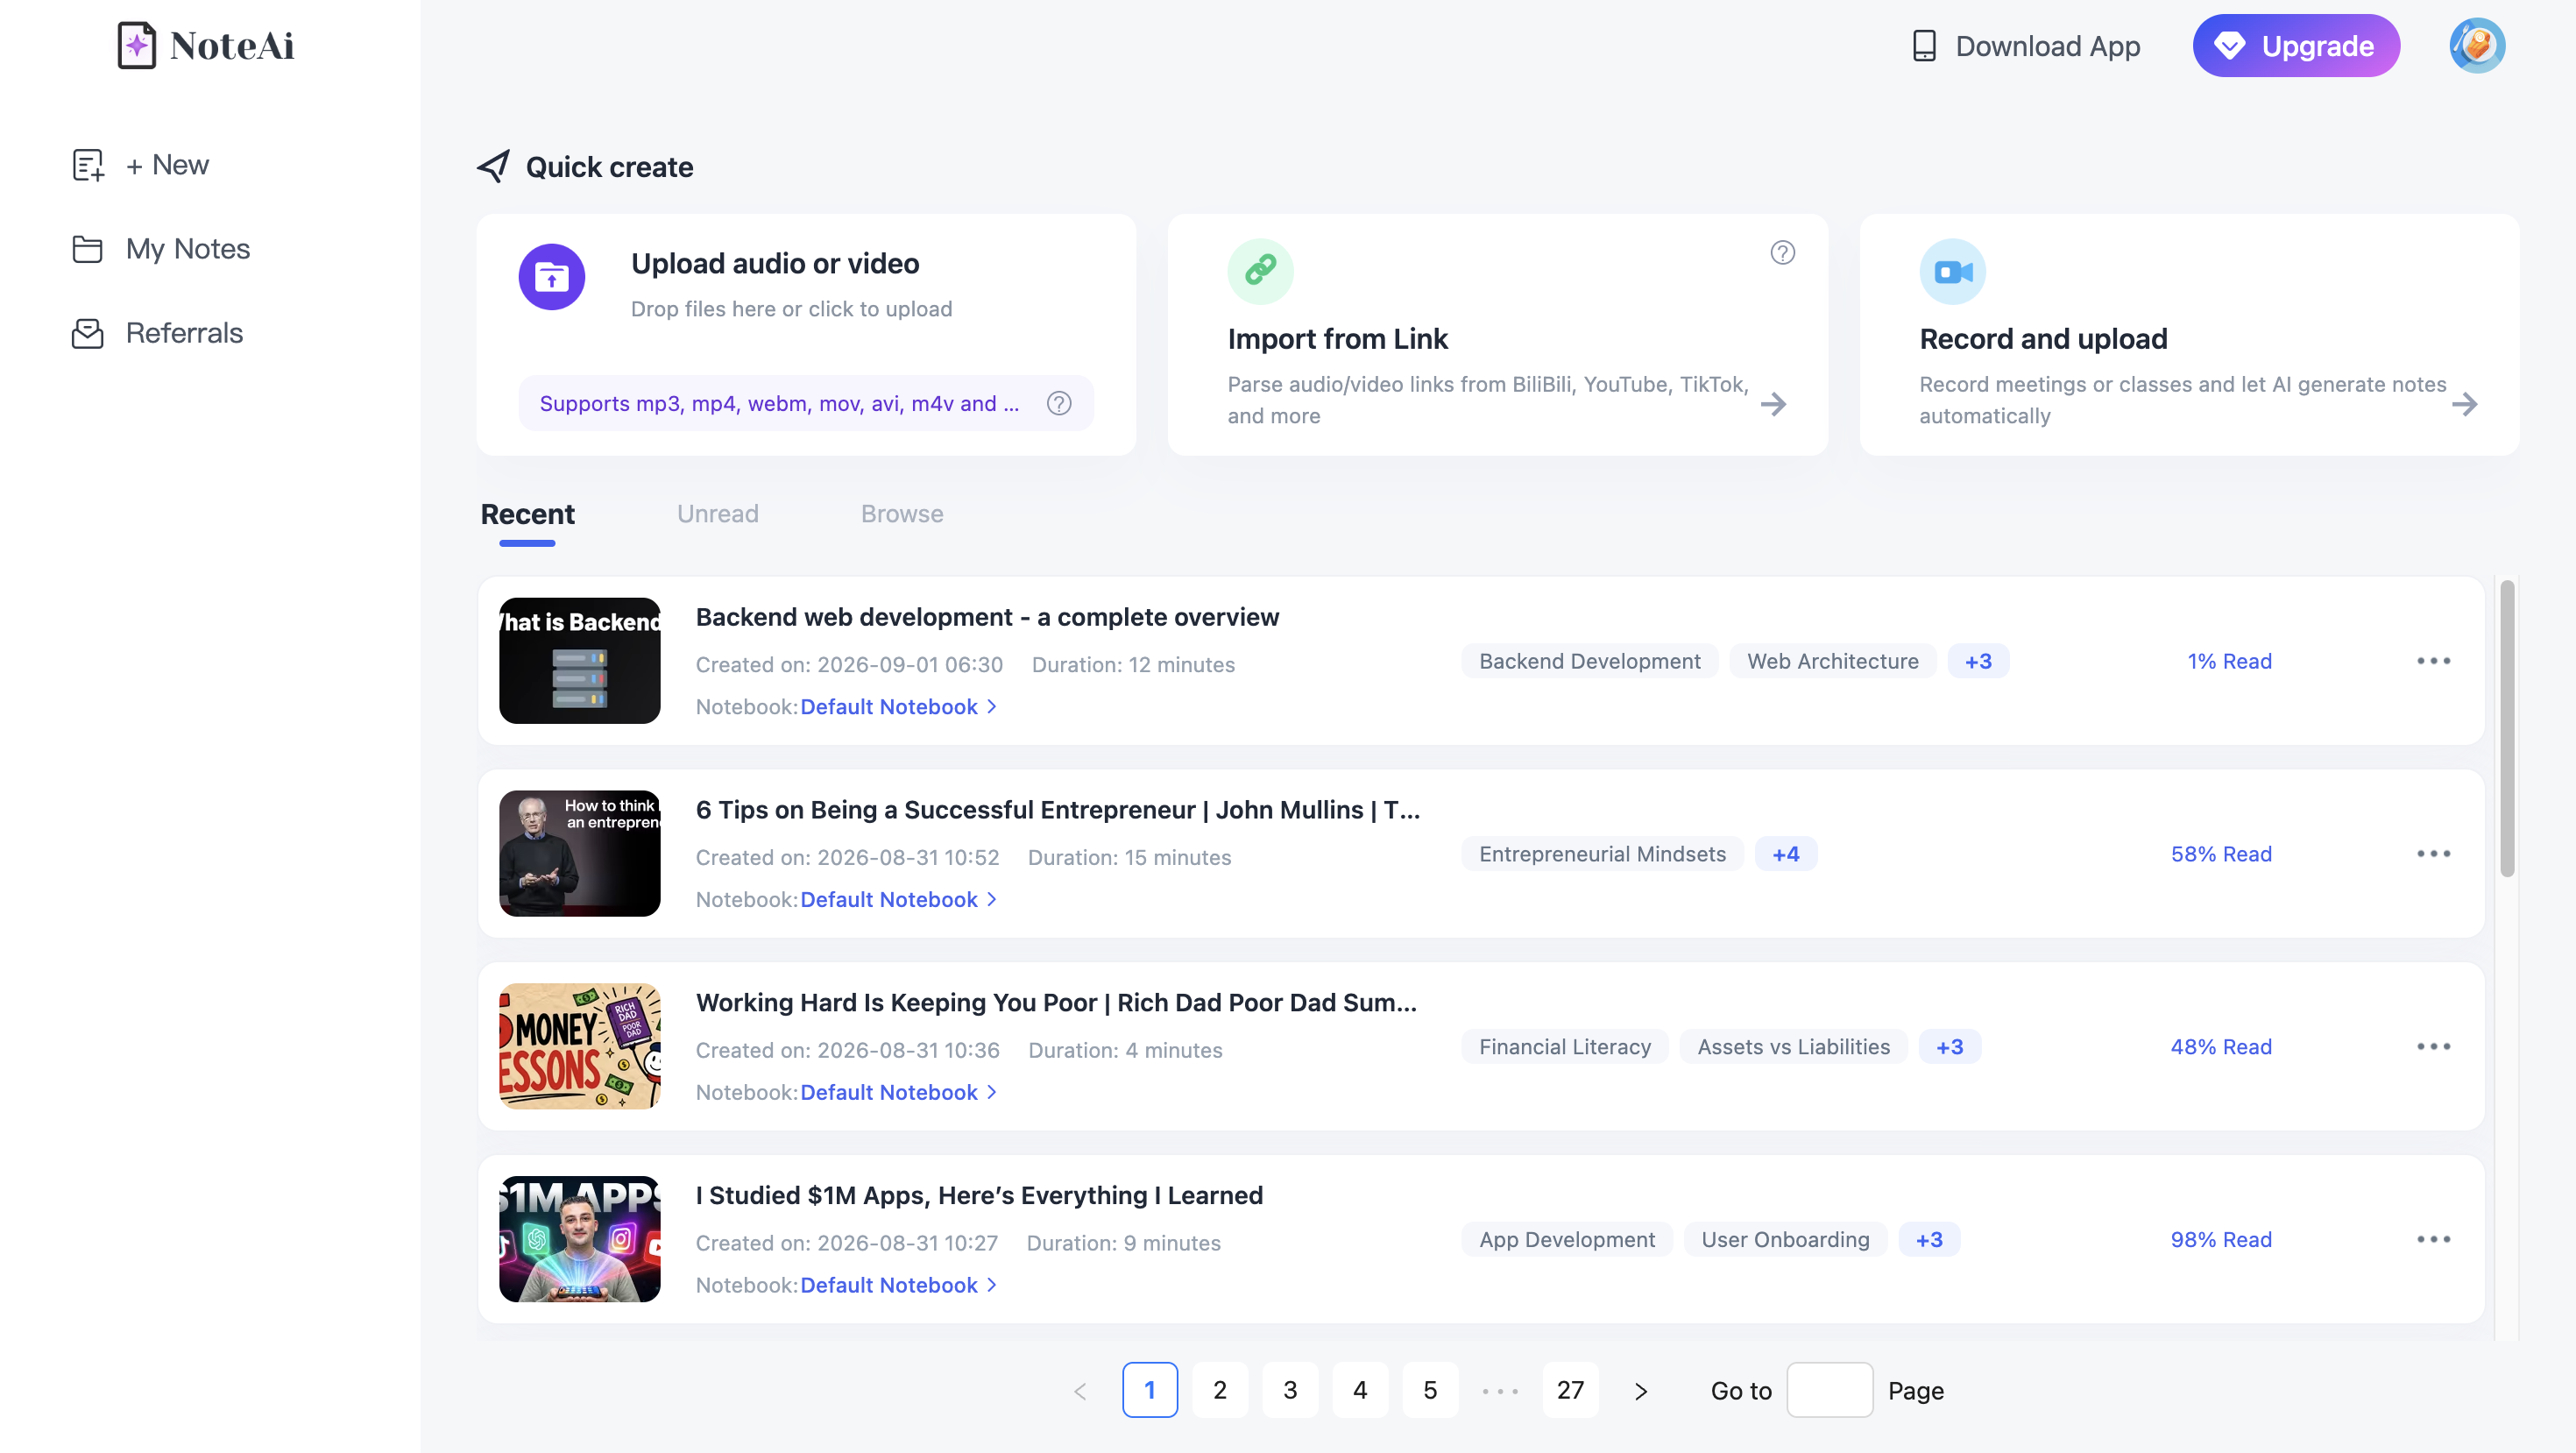Image resolution: width=2576 pixels, height=1453 pixels.
Task: Click the 1% Read status
Action: click(x=2229, y=661)
